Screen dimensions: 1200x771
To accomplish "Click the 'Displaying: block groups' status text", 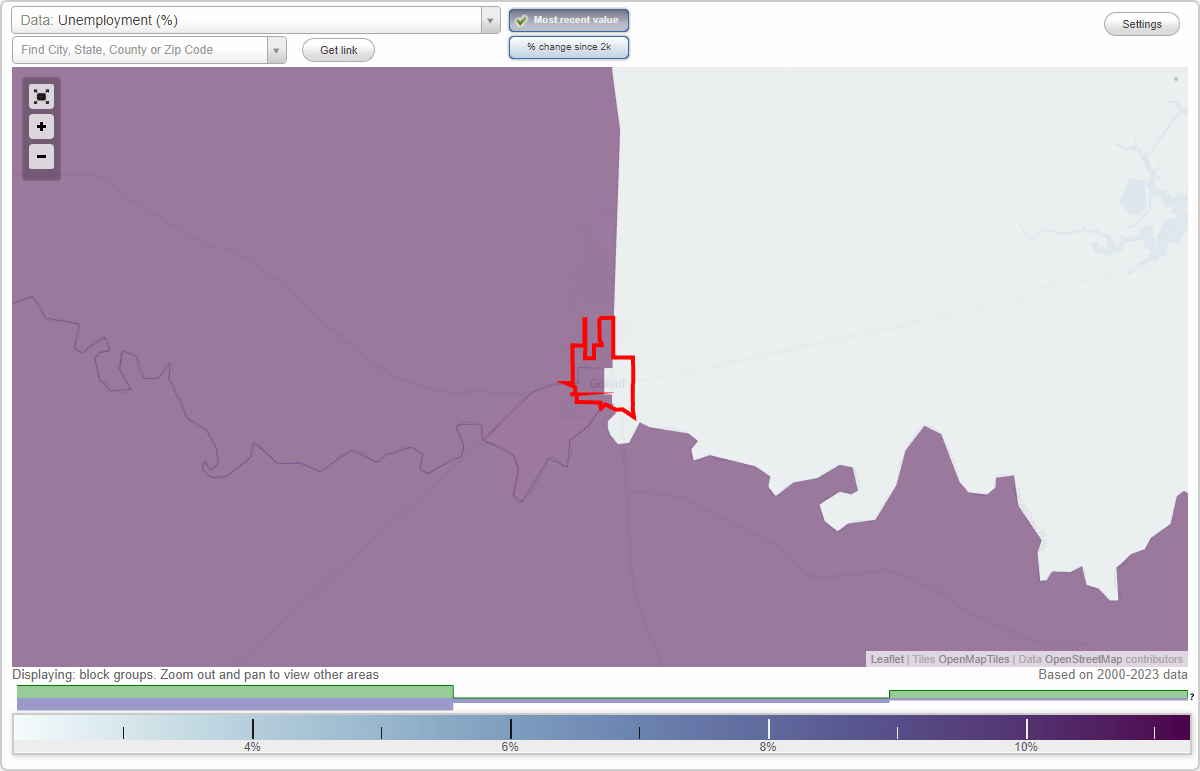I will coord(195,675).
